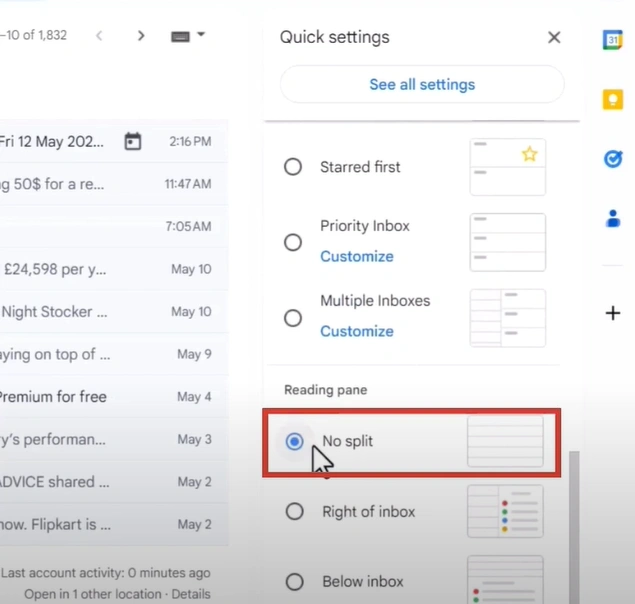Go to older emails with right arrow
The image size is (635, 604).
click(x=141, y=36)
